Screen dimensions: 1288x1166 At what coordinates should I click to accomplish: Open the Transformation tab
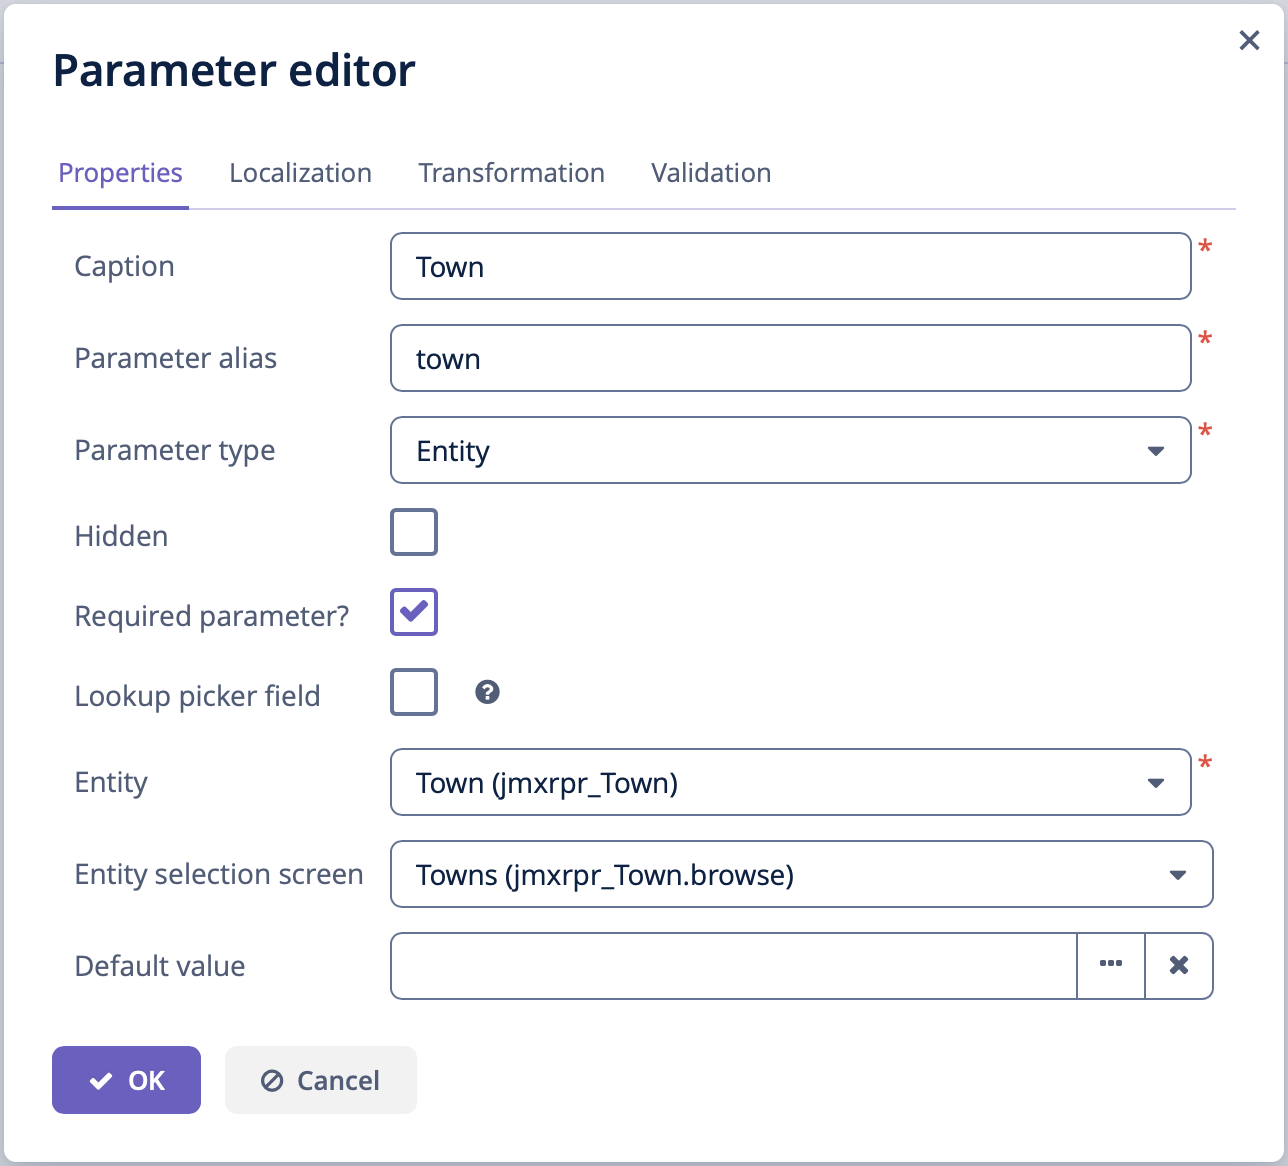tap(511, 173)
